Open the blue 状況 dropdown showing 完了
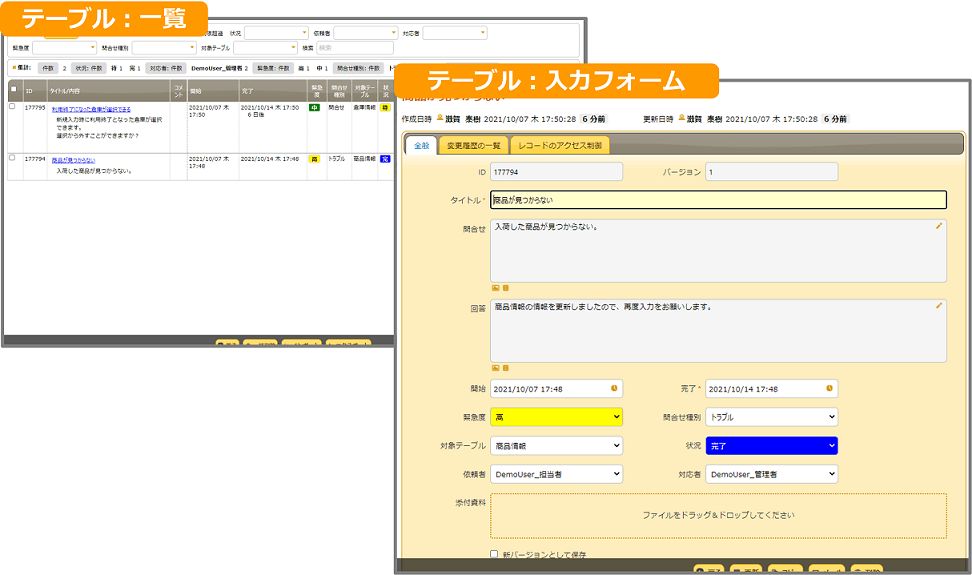This screenshot has width=972, height=575. click(771, 446)
